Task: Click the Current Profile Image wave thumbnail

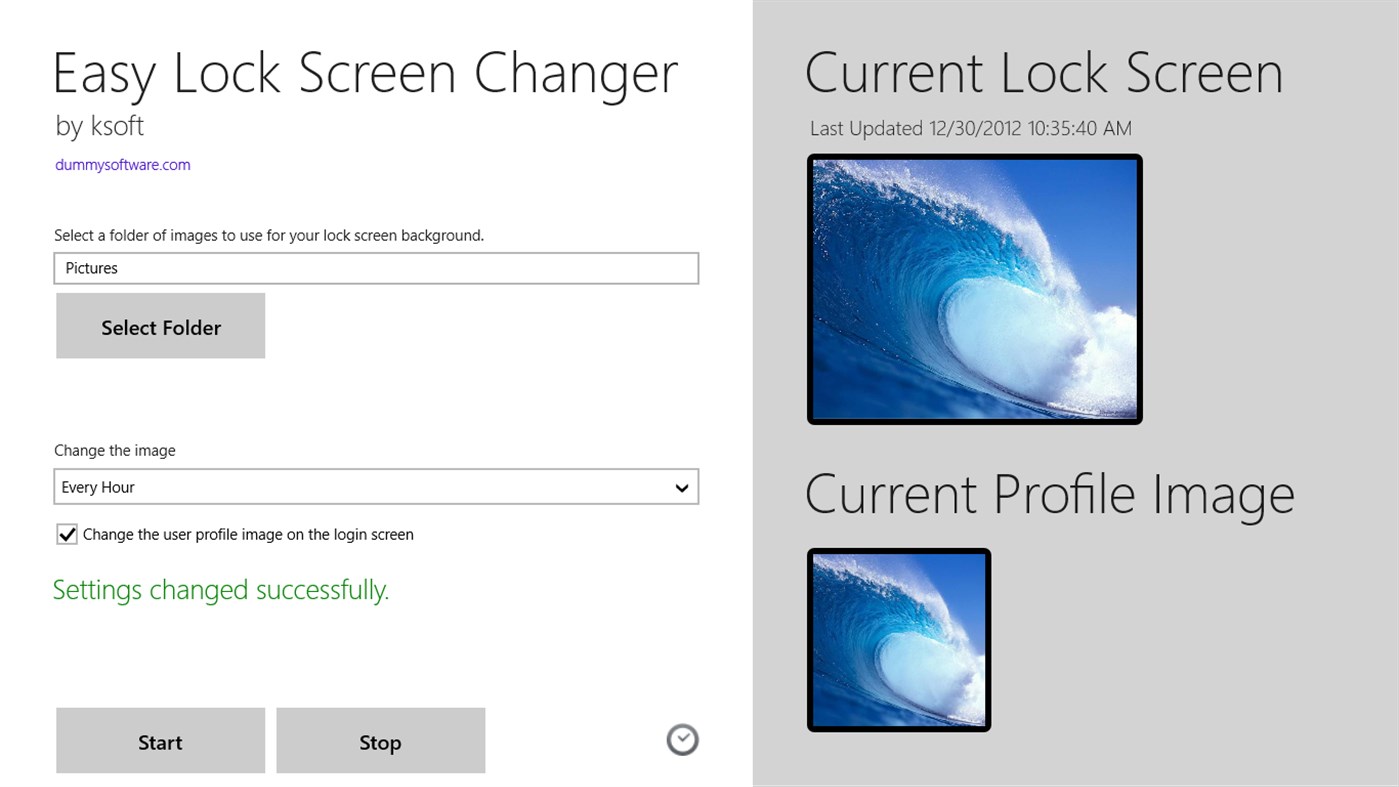Action: pyautogui.click(x=897, y=640)
